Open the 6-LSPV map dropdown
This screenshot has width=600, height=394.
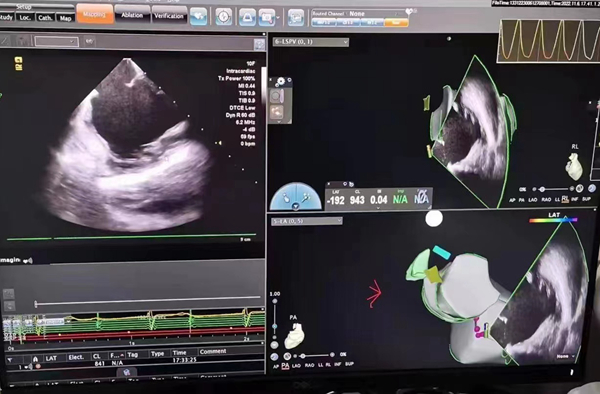point(311,42)
